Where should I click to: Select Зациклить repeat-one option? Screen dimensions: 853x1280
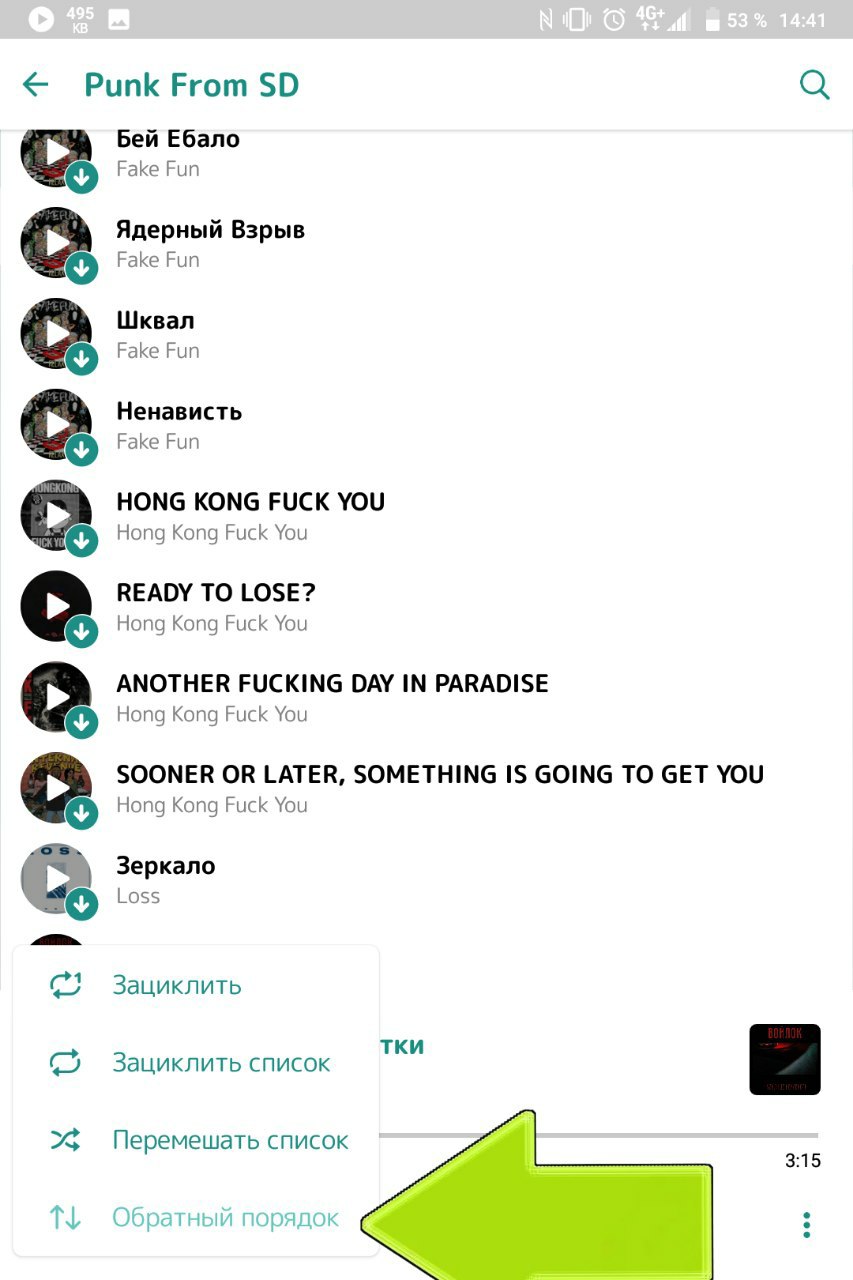[x=196, y=985]
